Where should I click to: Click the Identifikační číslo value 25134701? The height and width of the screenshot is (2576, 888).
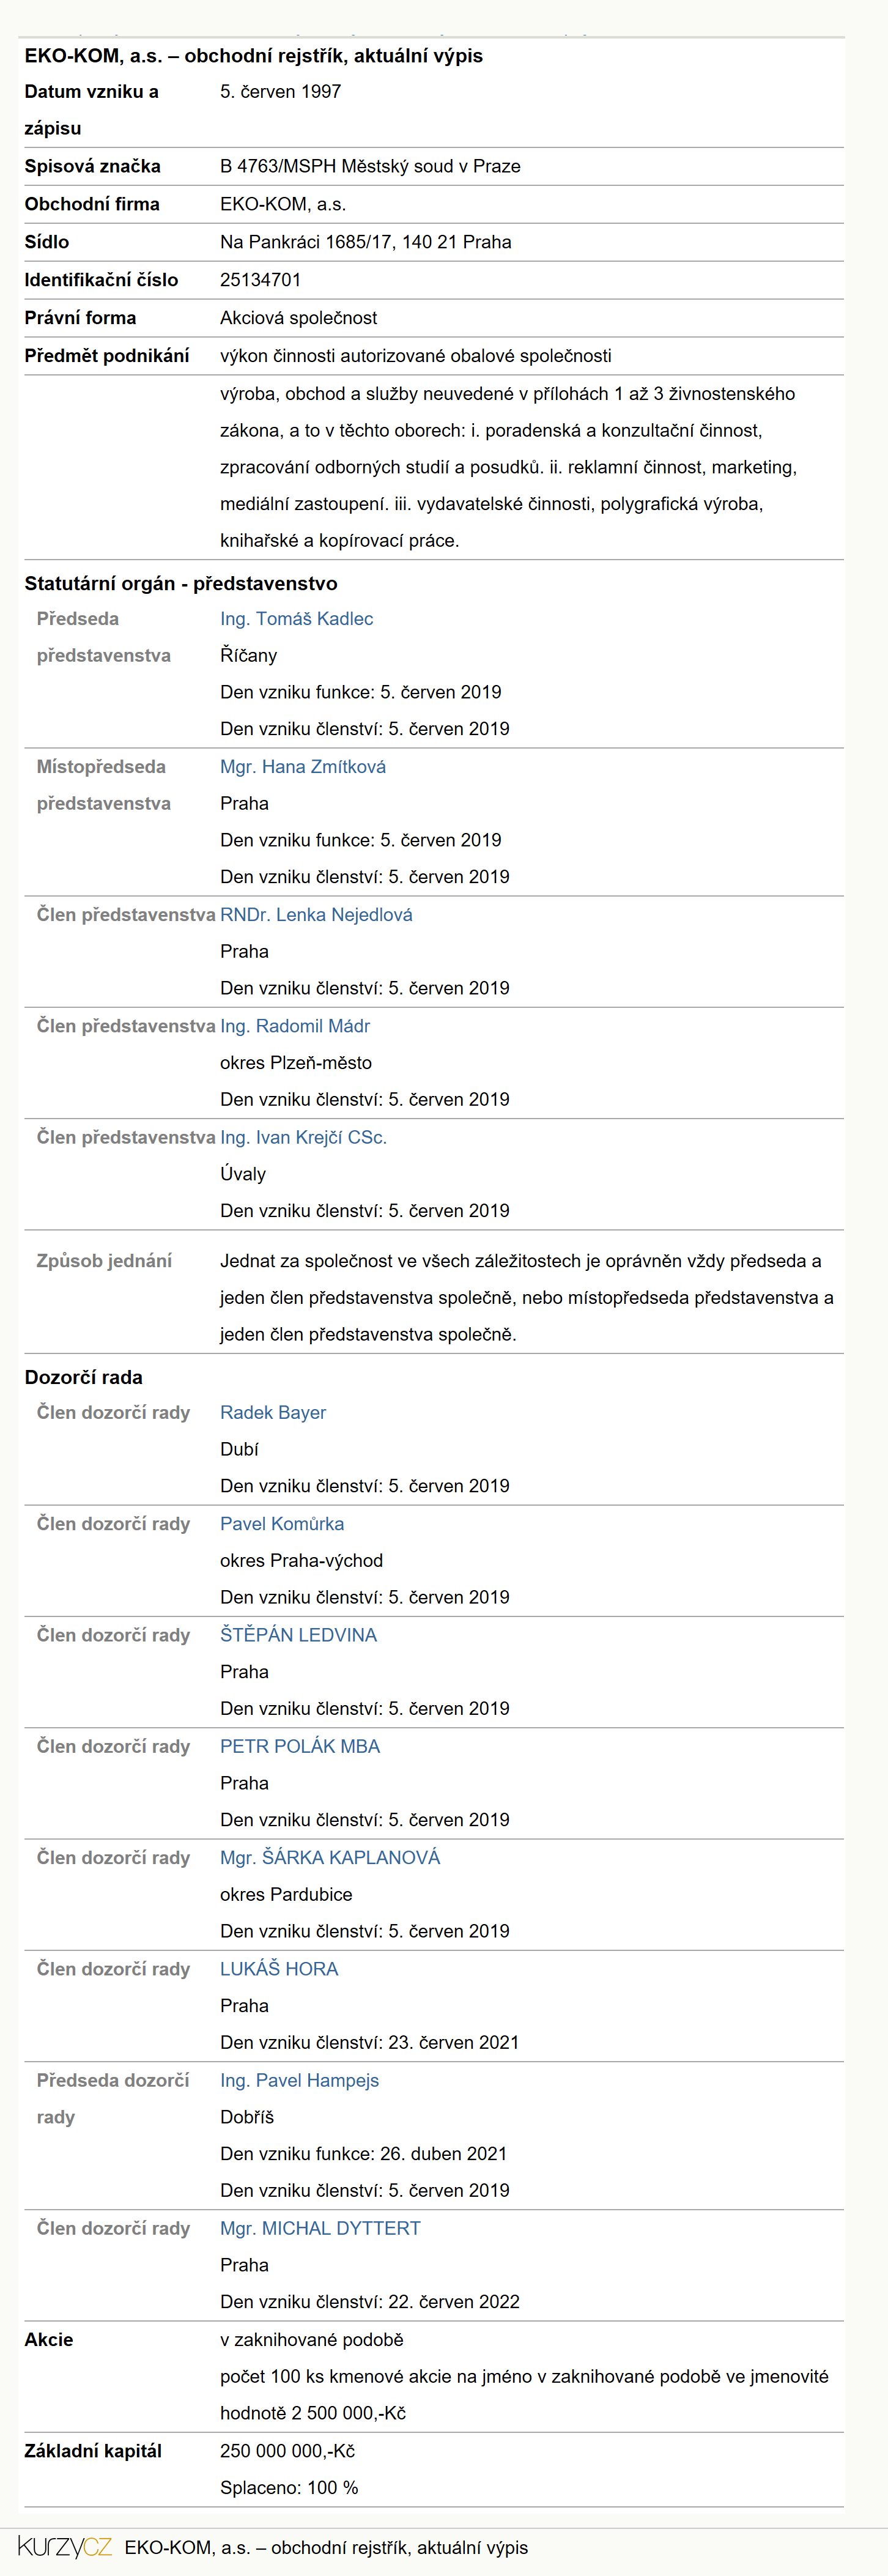pos(260,280)
